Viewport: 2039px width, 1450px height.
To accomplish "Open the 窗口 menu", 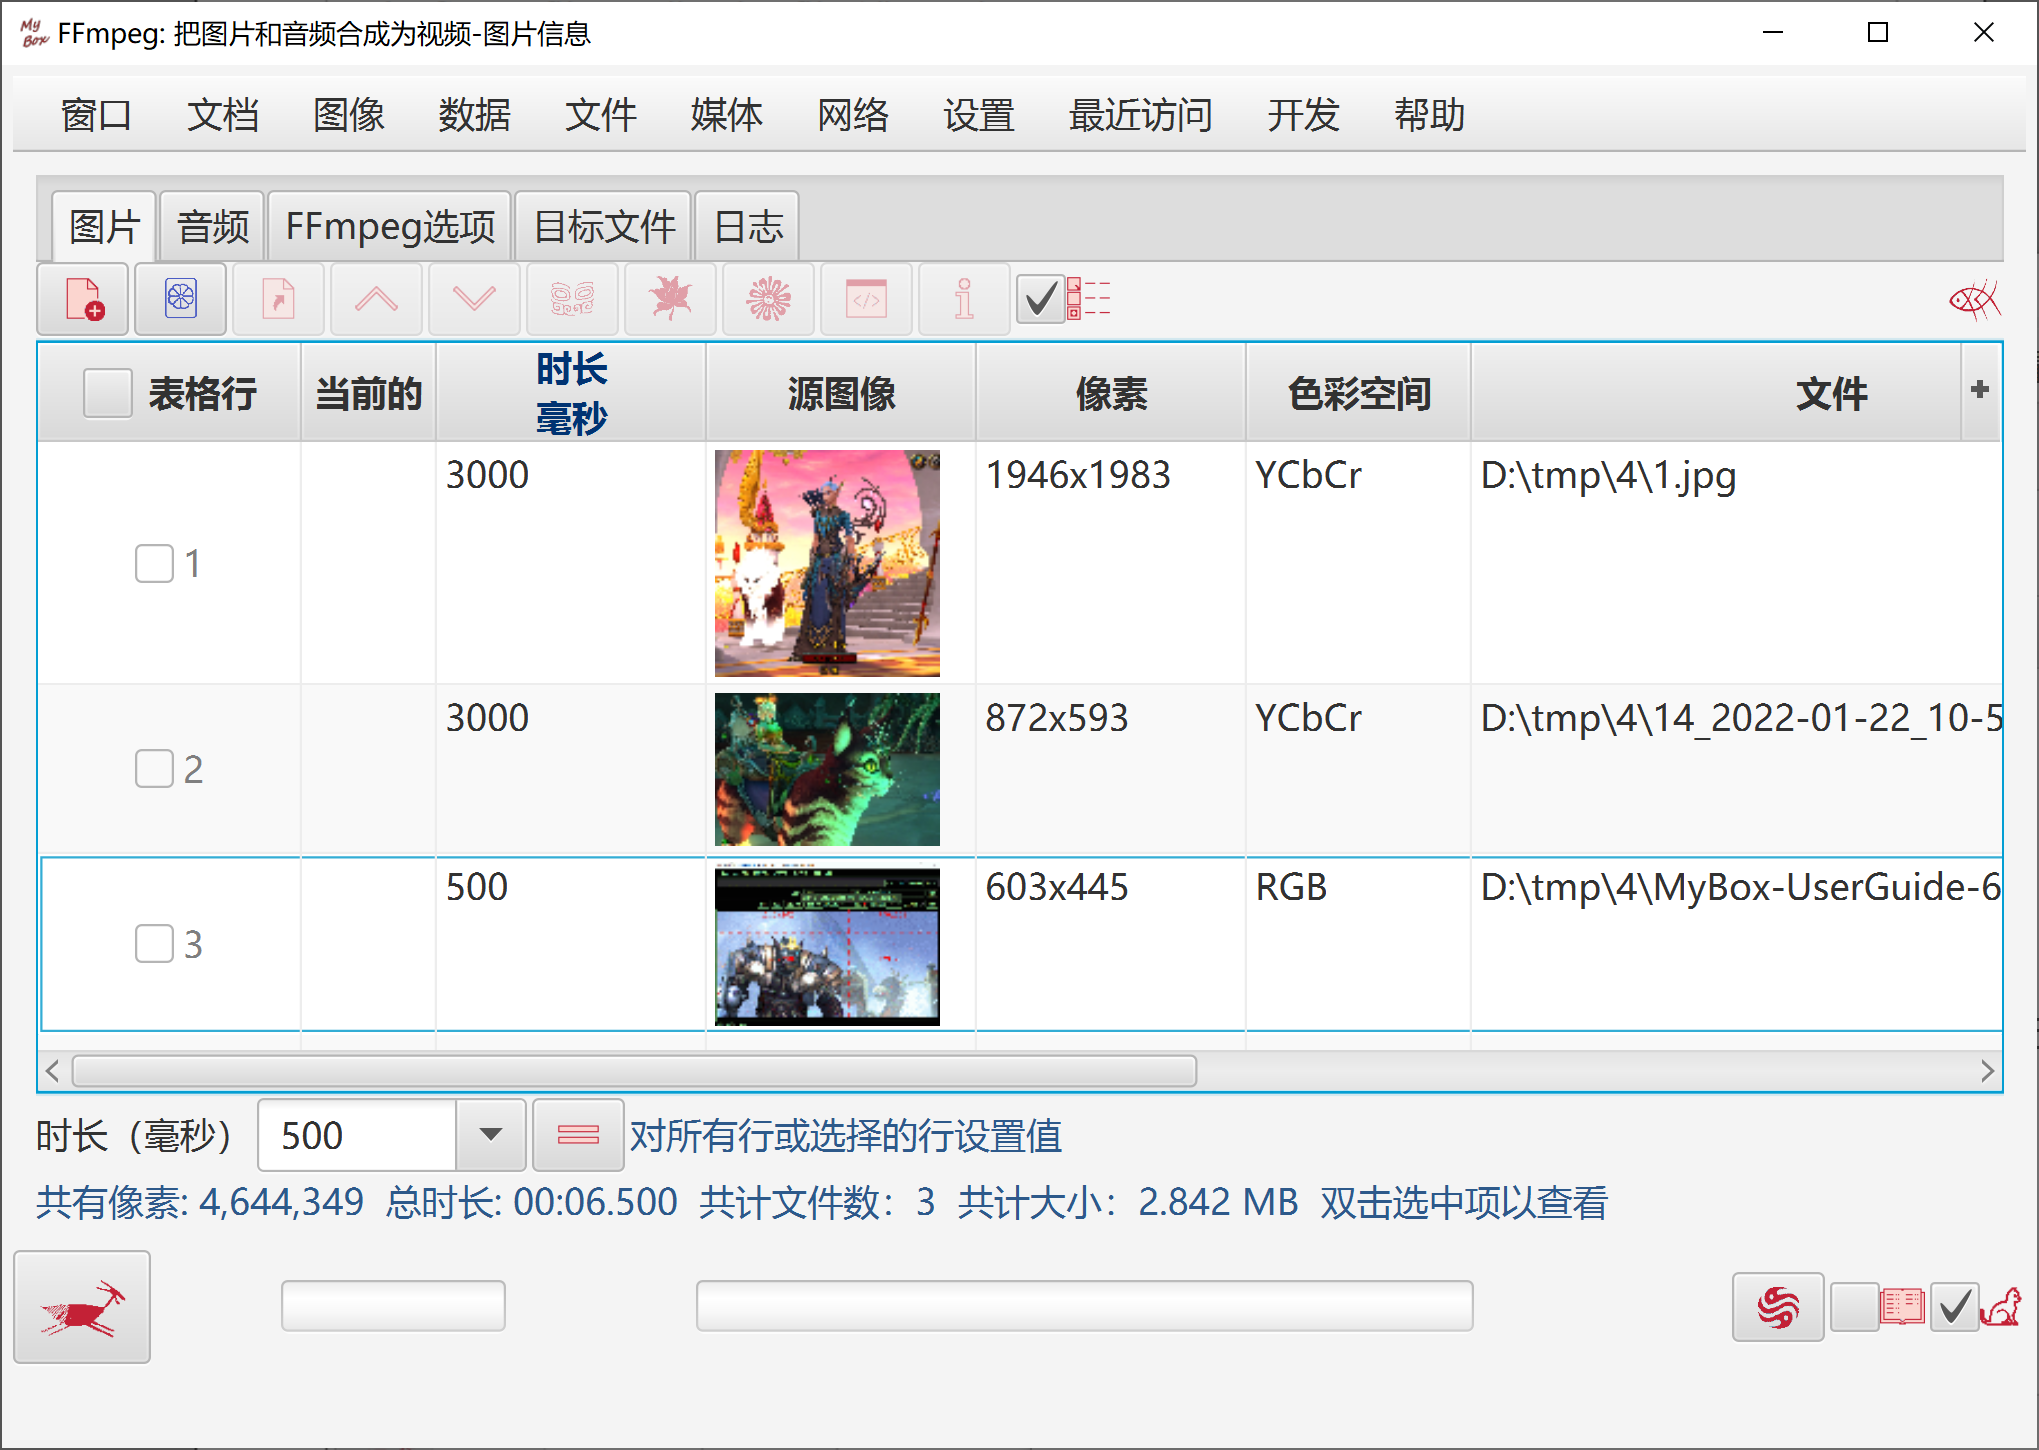I will pos(96,115).
